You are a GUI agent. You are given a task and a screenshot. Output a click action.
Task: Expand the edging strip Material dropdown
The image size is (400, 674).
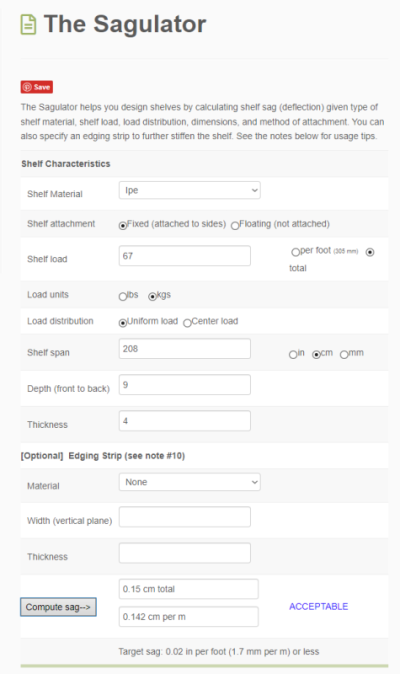pyautogui.click(x=189, y=482)
